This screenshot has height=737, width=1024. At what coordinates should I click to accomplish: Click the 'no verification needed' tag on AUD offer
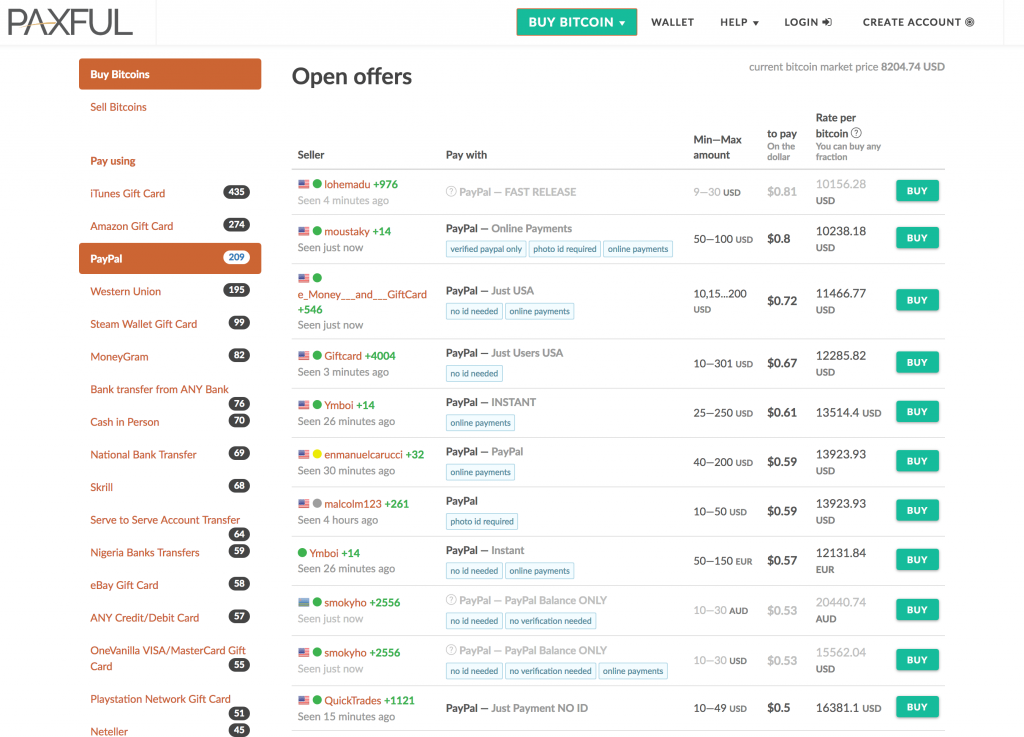click(550, 621)
